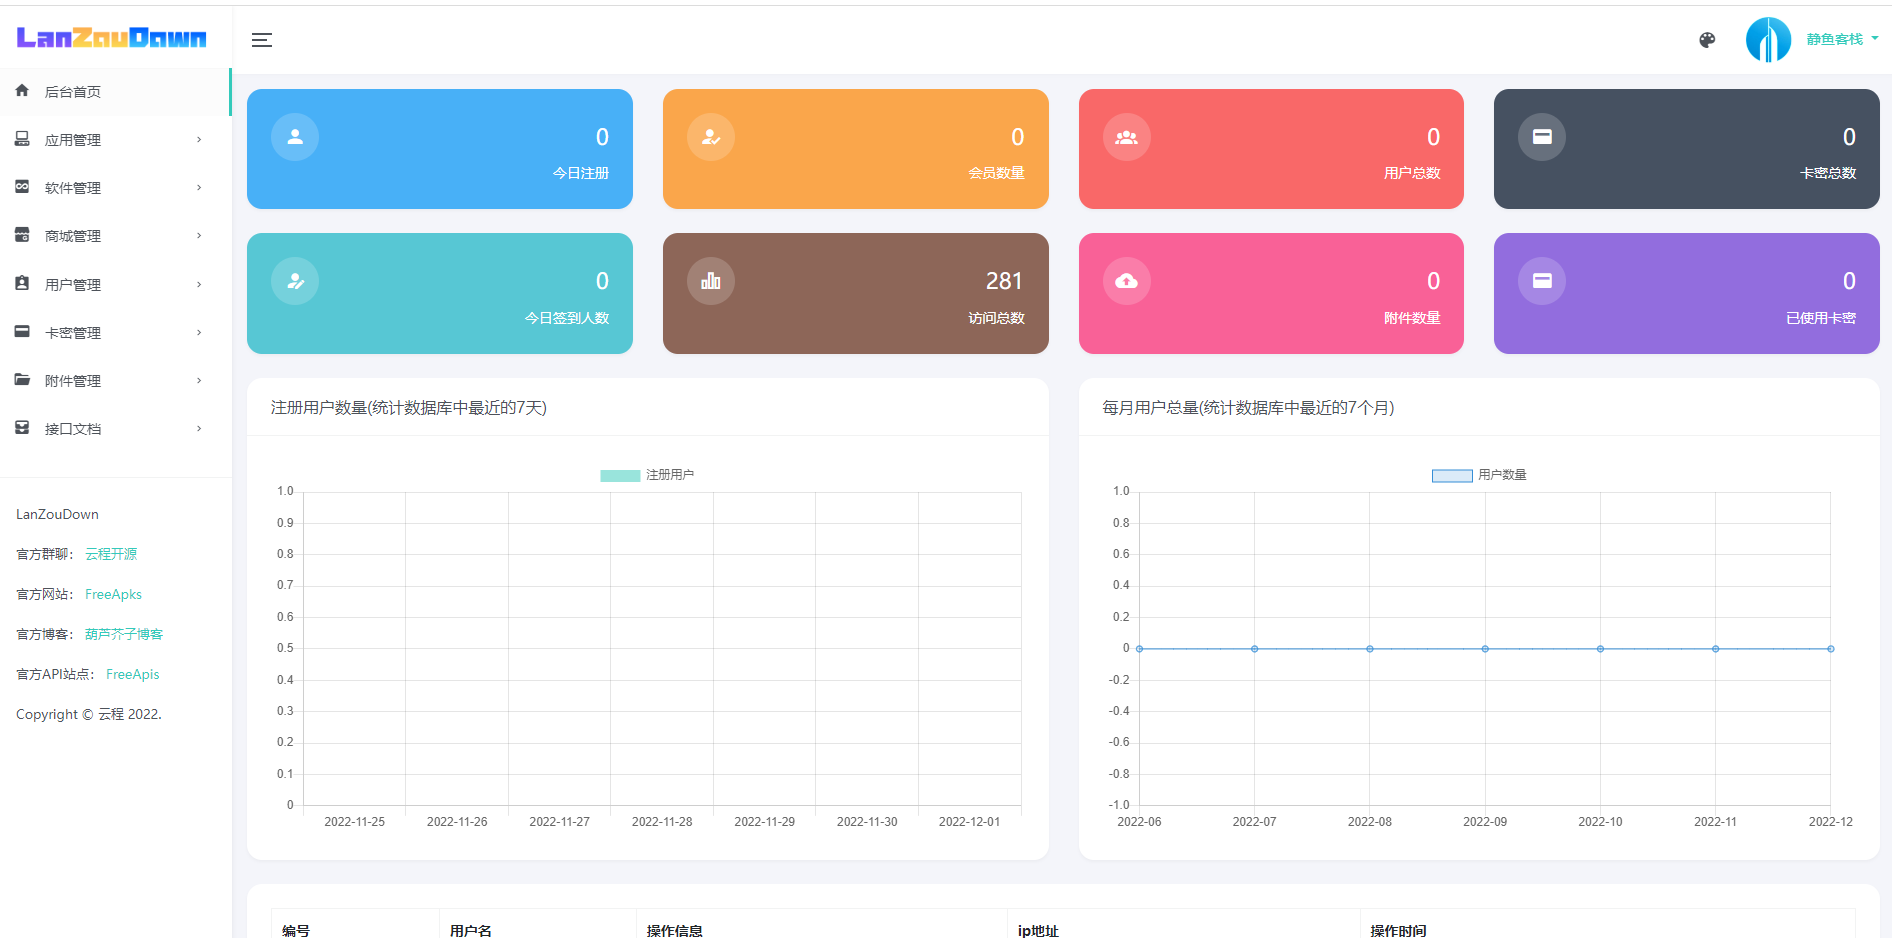Select 接口文档 in the sidebar
This screenshot has height=938, width=1892.
pyautogui.click(x=74, y=428)
